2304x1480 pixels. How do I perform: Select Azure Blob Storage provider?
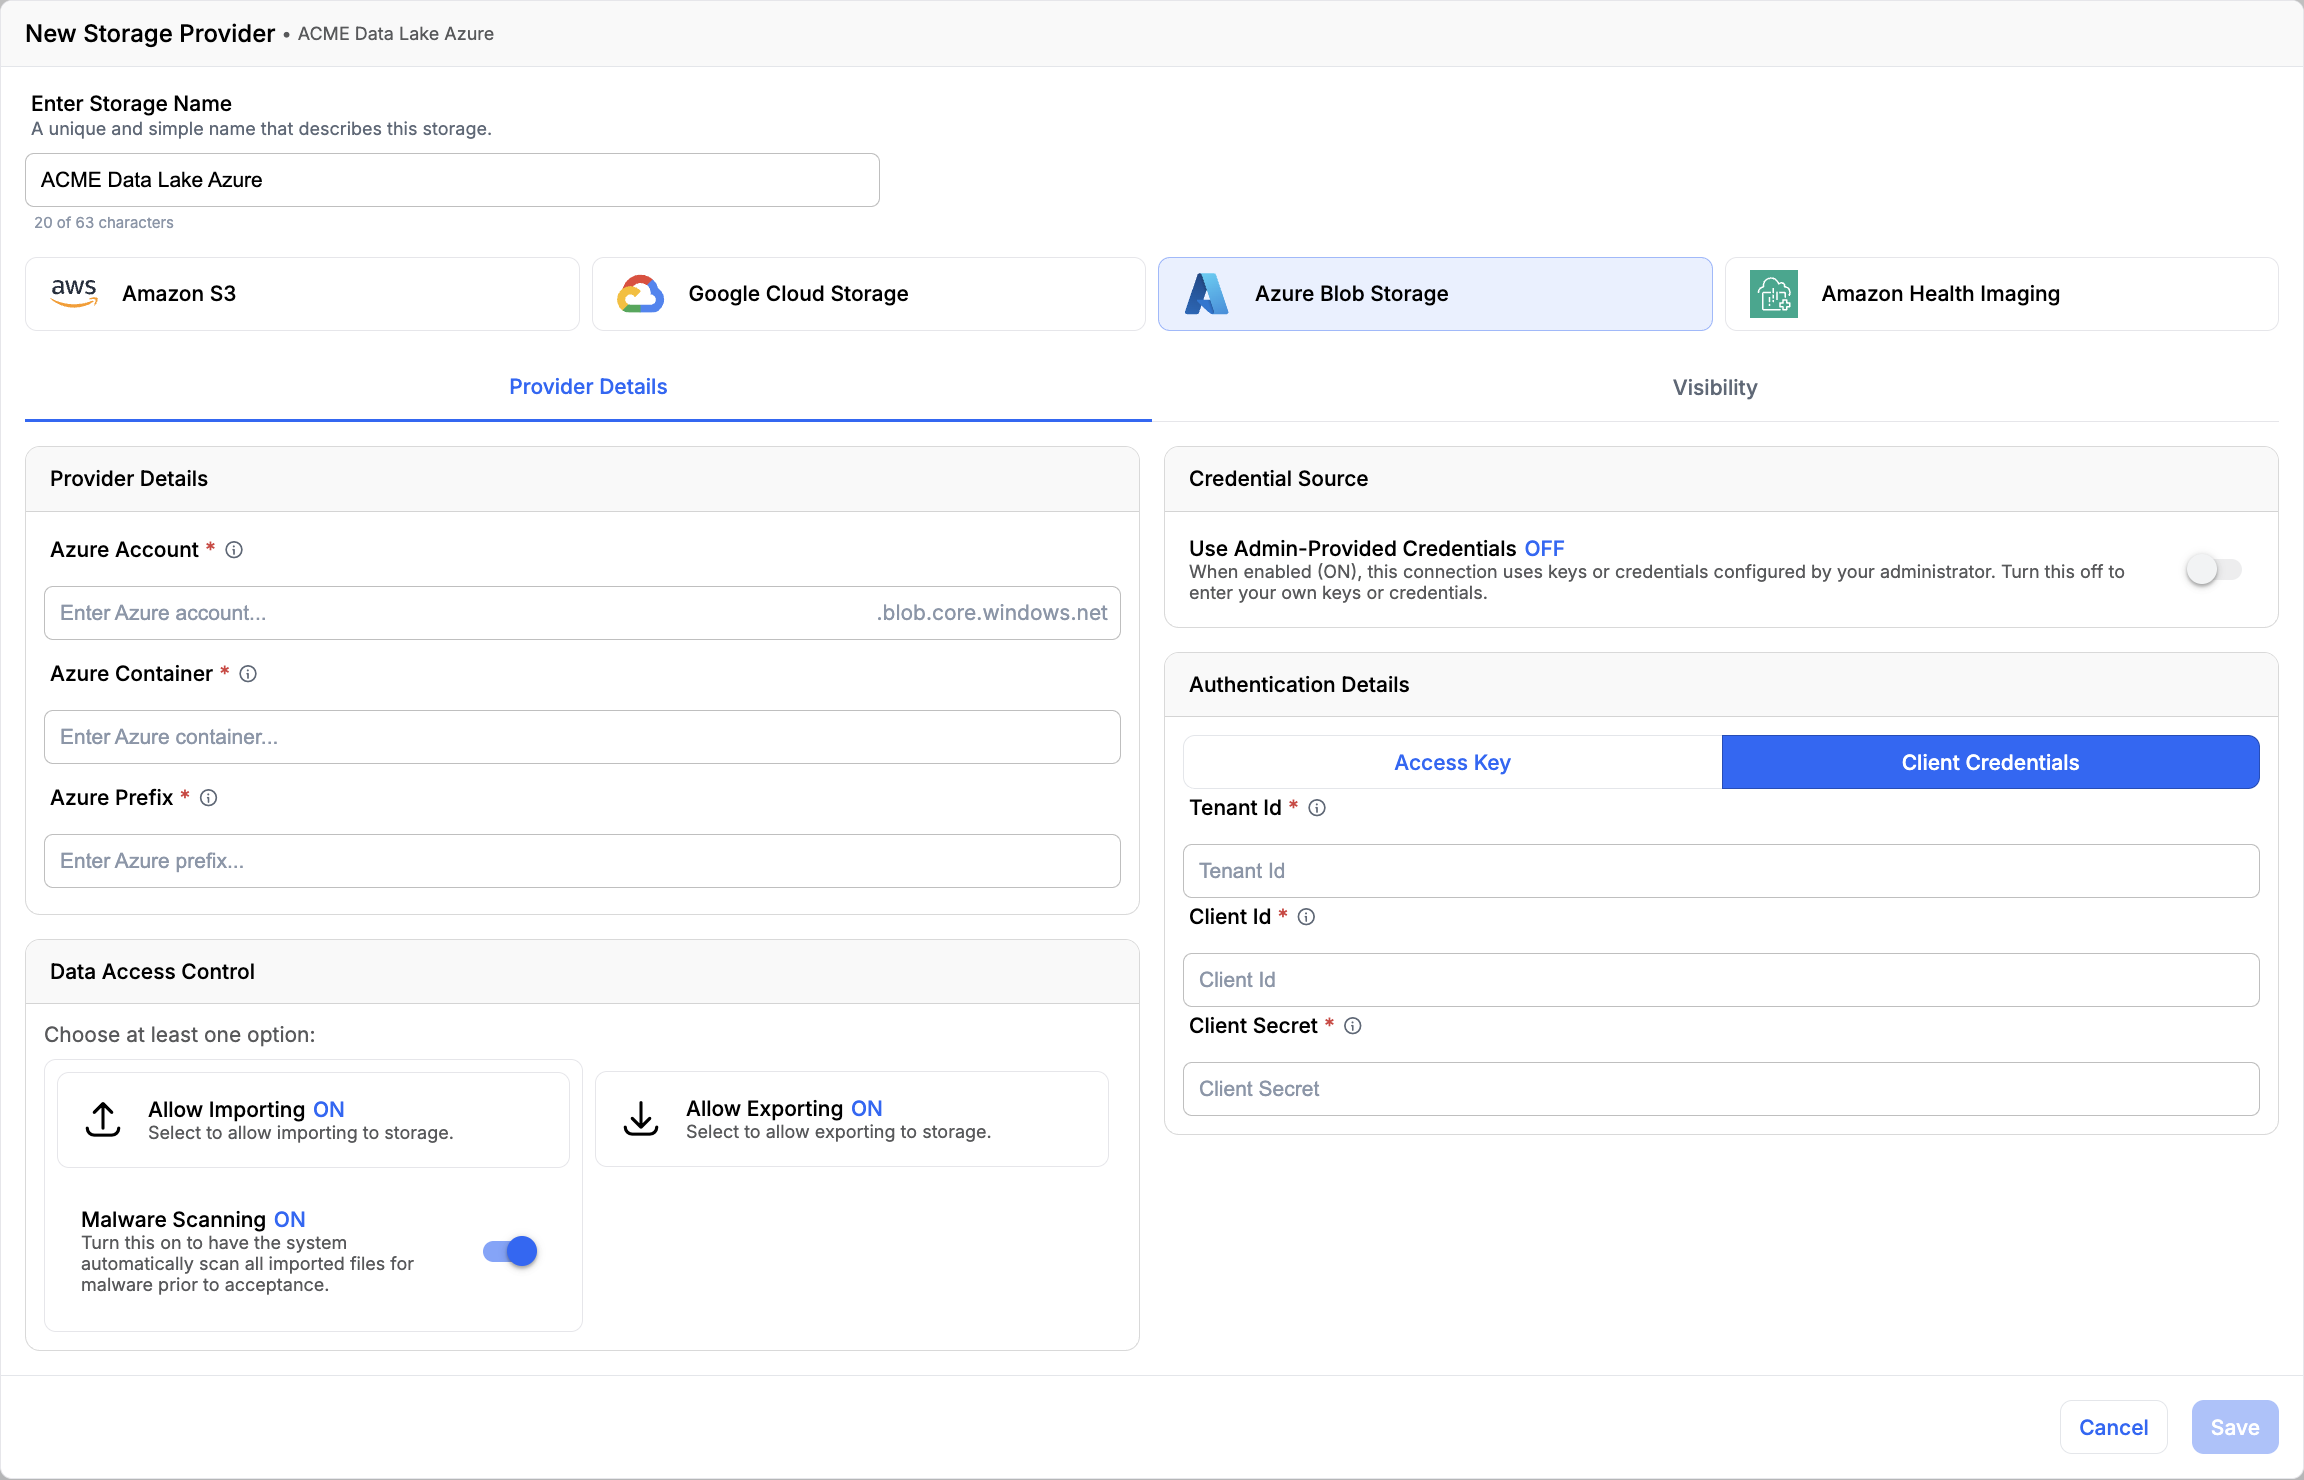[1435, 294]
